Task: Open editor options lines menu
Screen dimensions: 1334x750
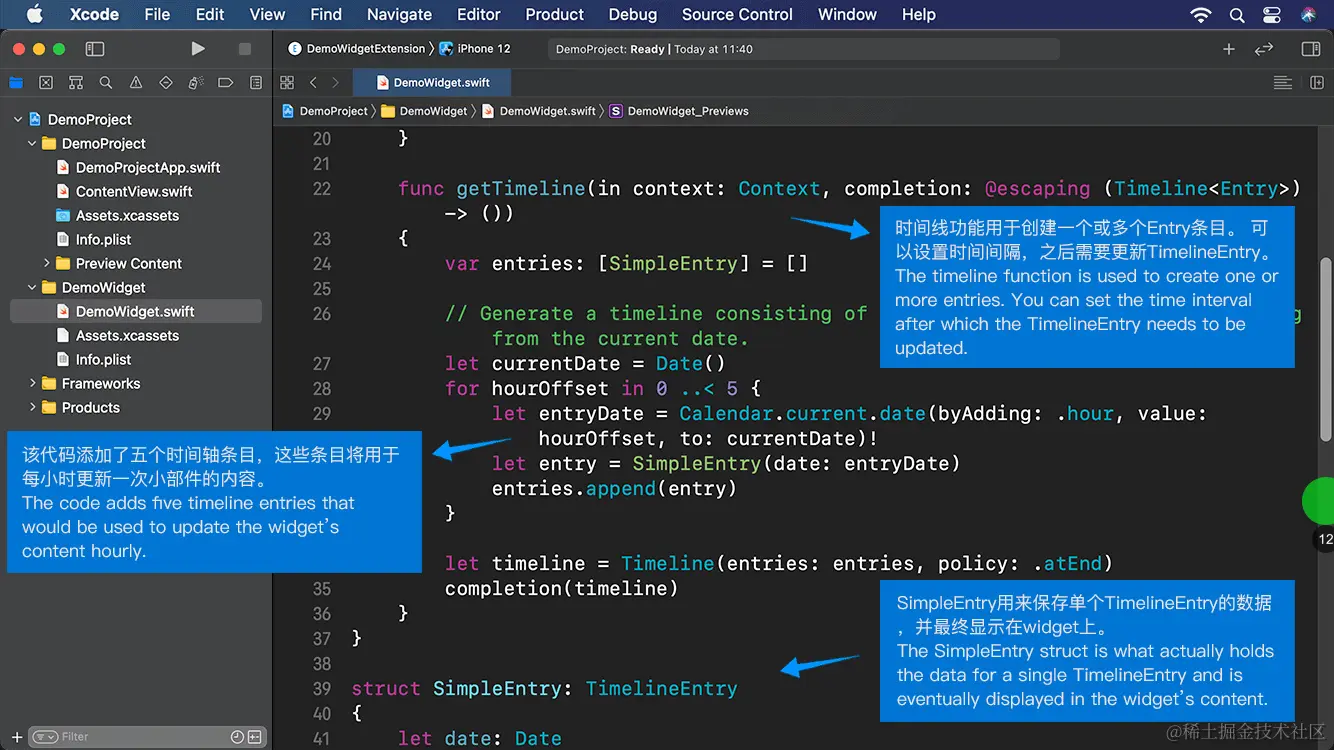Action: pos(1283,83)
